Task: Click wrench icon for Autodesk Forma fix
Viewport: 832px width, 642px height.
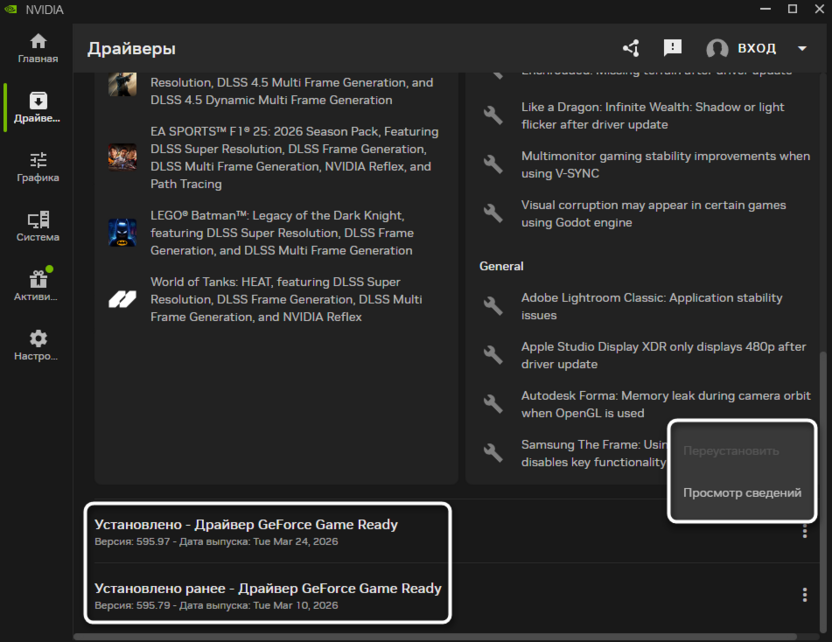Action: pos(493,404)
